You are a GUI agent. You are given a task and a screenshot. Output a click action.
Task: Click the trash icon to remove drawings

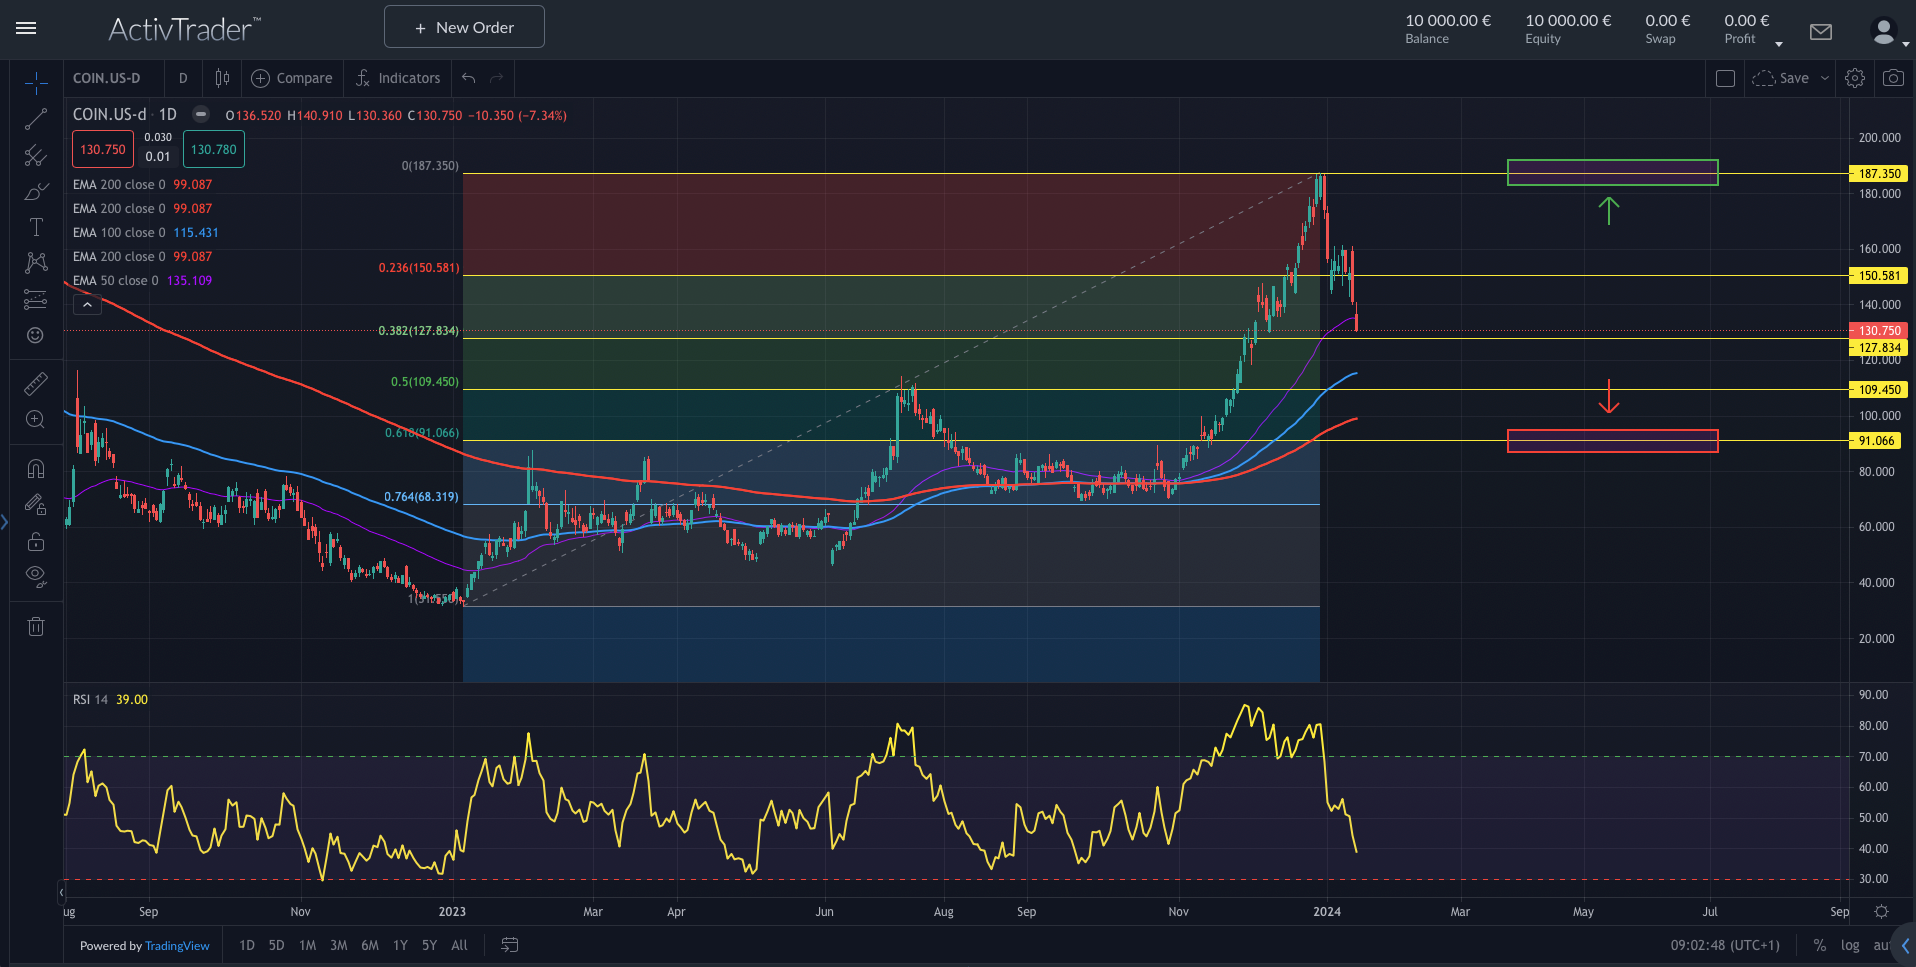pyautogui.click(x=36, y=627)
